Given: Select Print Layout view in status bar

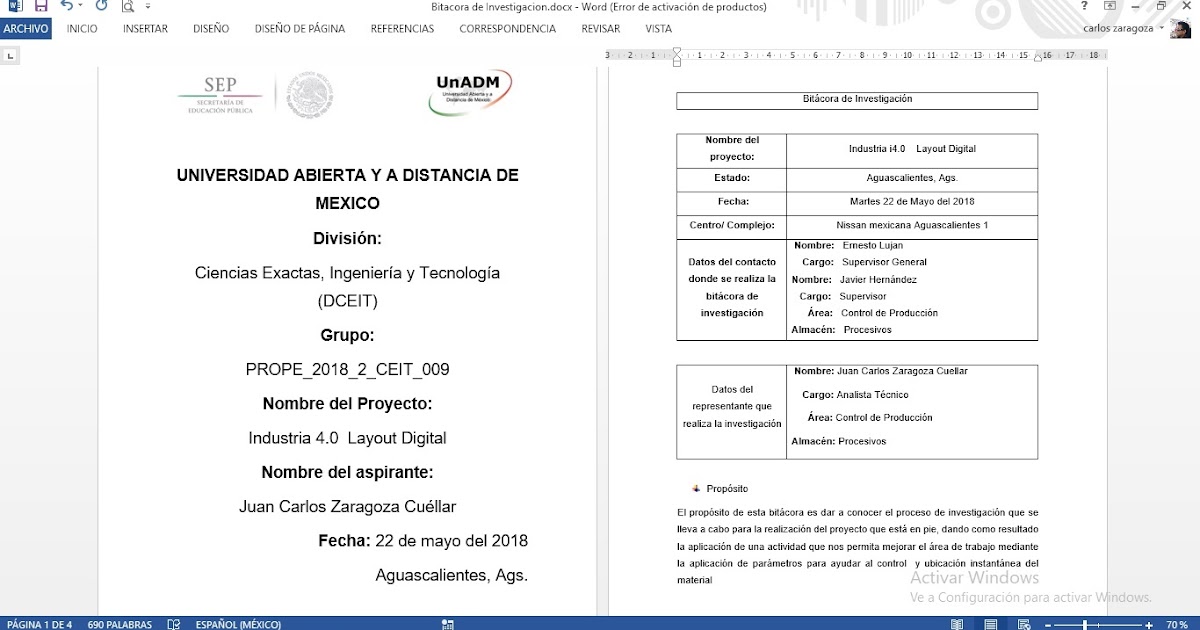Looking at the screenshot, I should pos(992,624).
